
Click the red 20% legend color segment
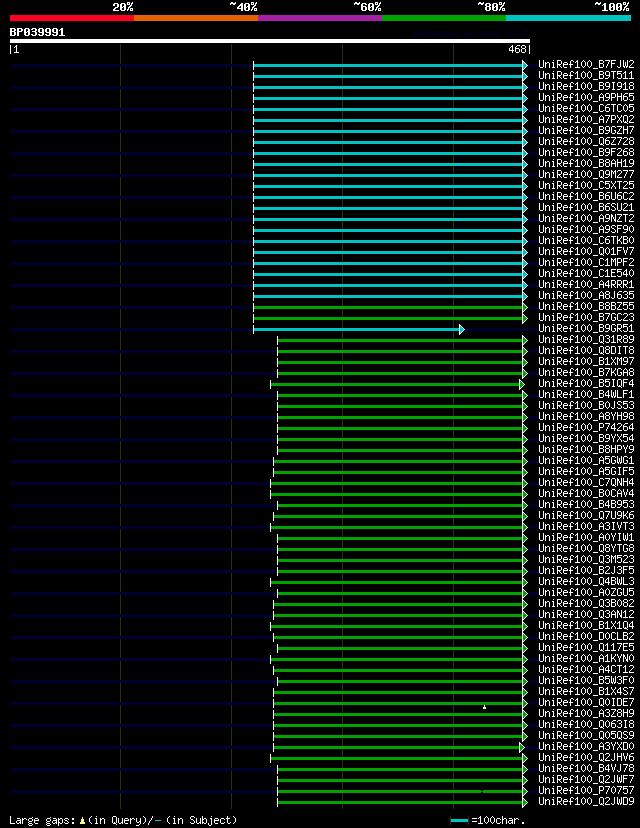point(72,18)
